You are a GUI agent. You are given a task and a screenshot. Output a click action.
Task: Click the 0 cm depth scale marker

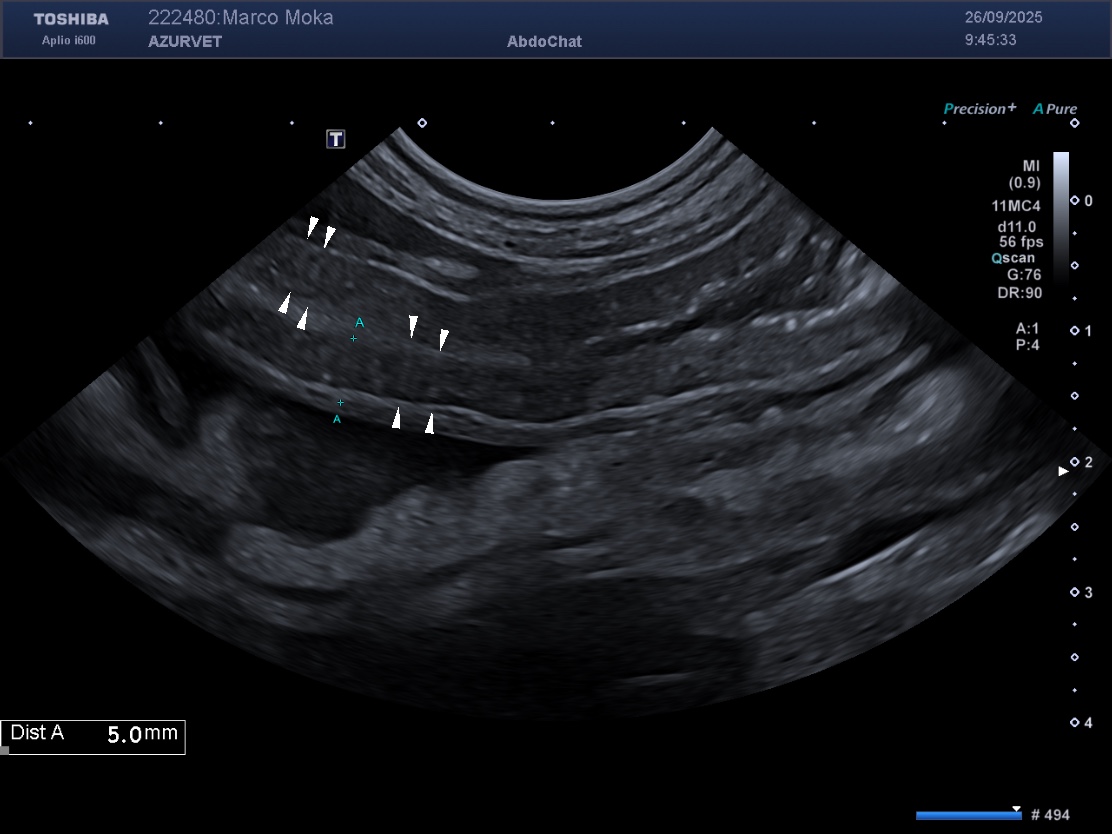tap(1075, 201)
